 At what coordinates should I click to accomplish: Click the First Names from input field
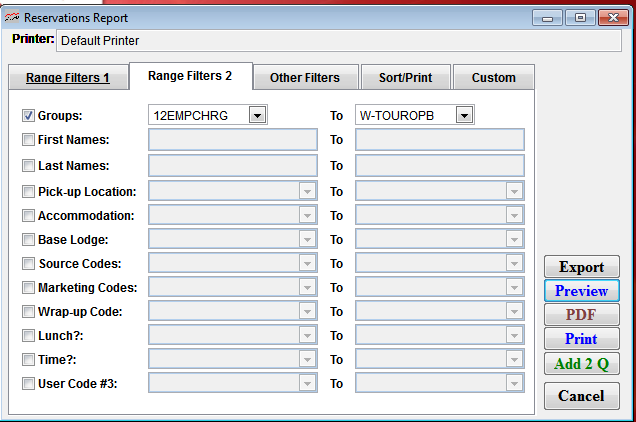click(x=233, y=140)
